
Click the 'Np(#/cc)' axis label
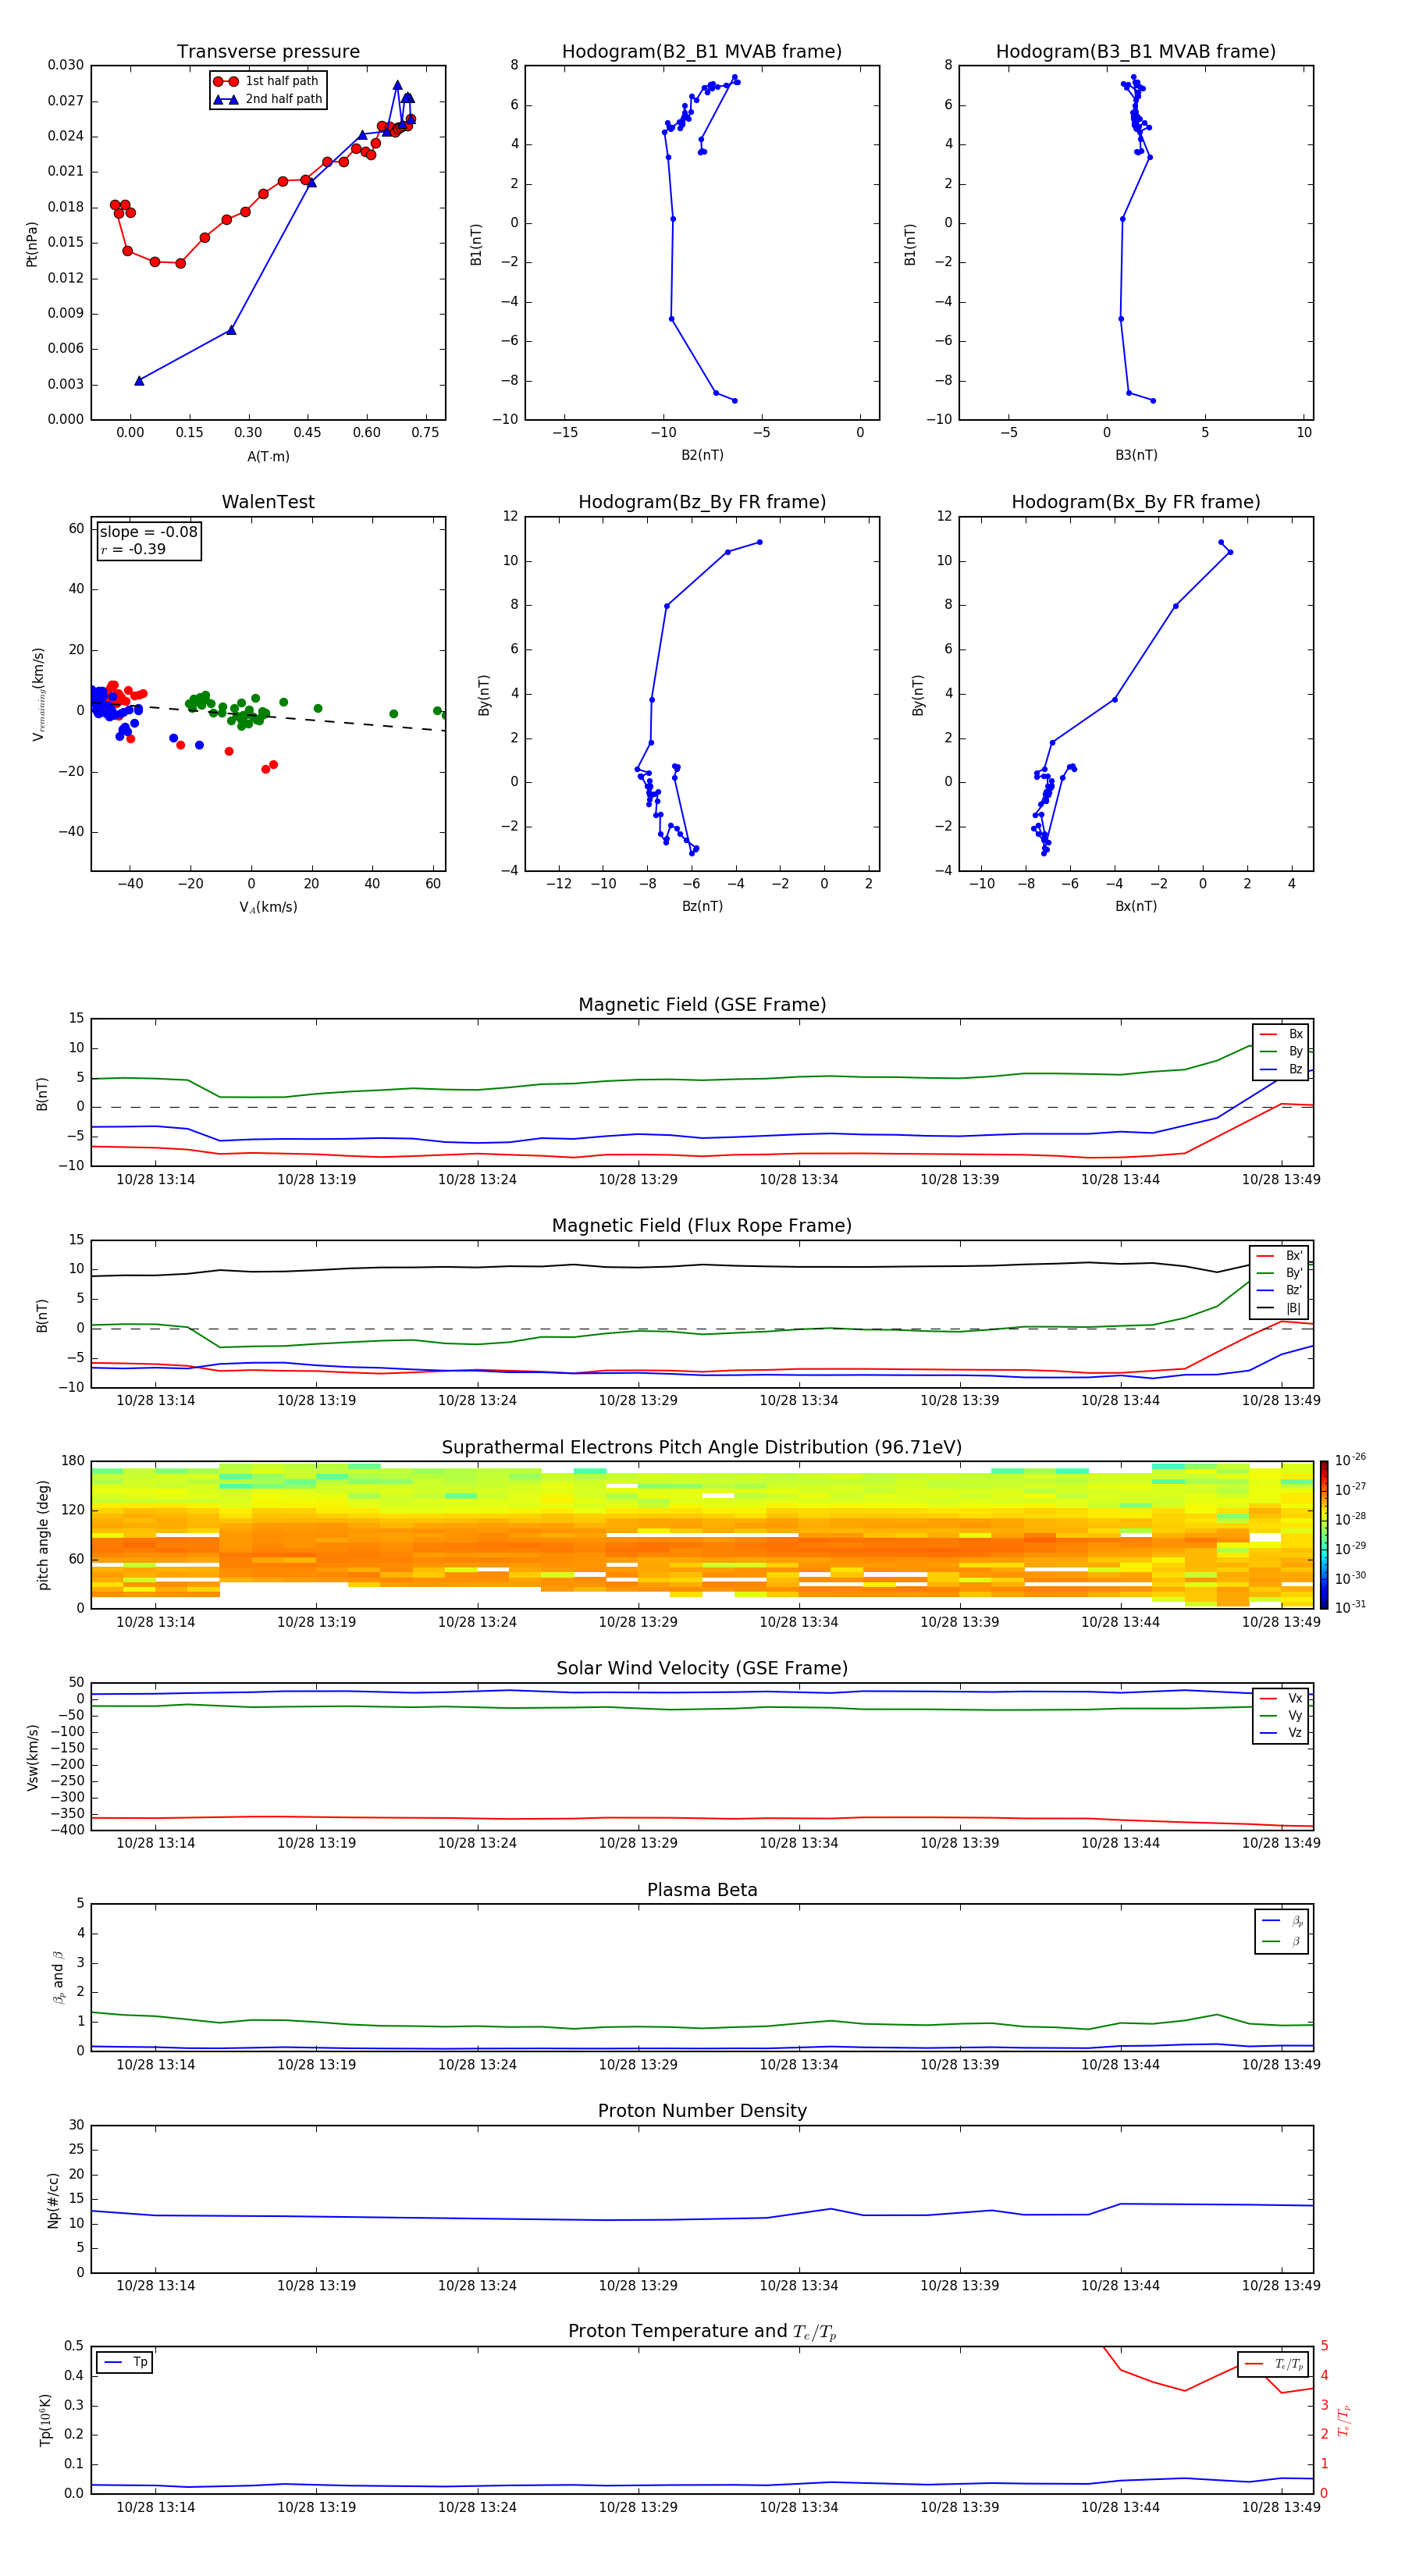click(53, 2200)
